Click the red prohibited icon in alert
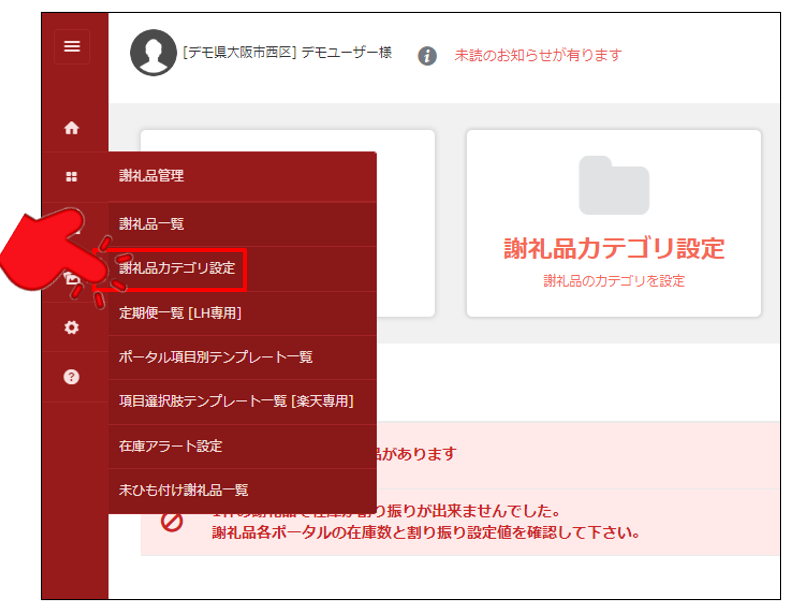801x613 pixels. pos(172,521)
